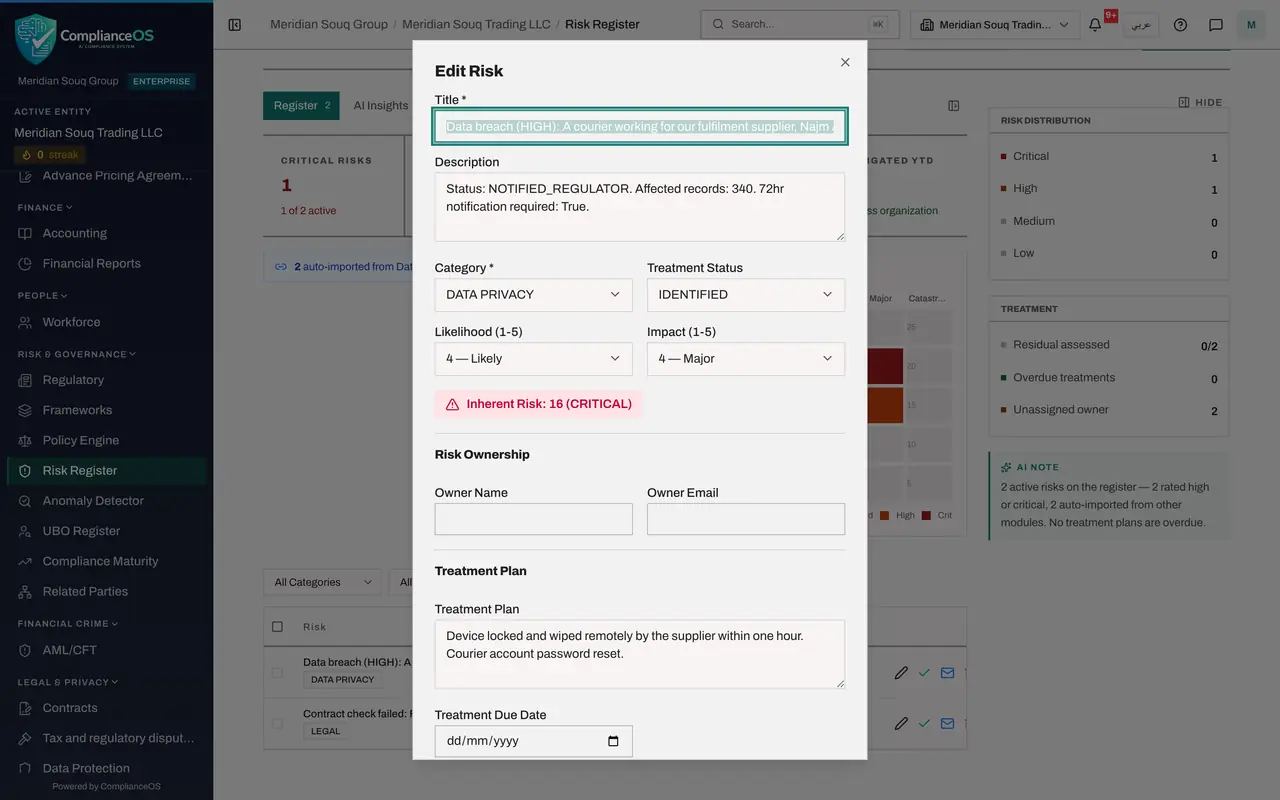
Task: Click the Owner Email input field
Action: [x=746, y=519]
